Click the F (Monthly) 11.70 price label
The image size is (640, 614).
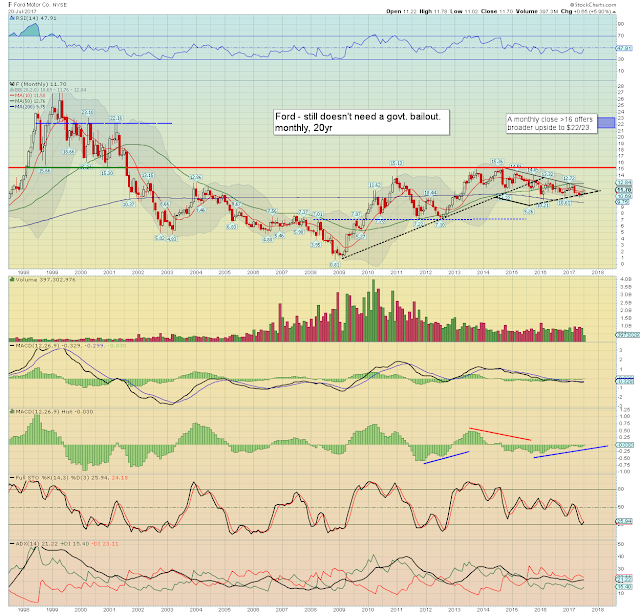pyautogui.click(x=40, y=84)
